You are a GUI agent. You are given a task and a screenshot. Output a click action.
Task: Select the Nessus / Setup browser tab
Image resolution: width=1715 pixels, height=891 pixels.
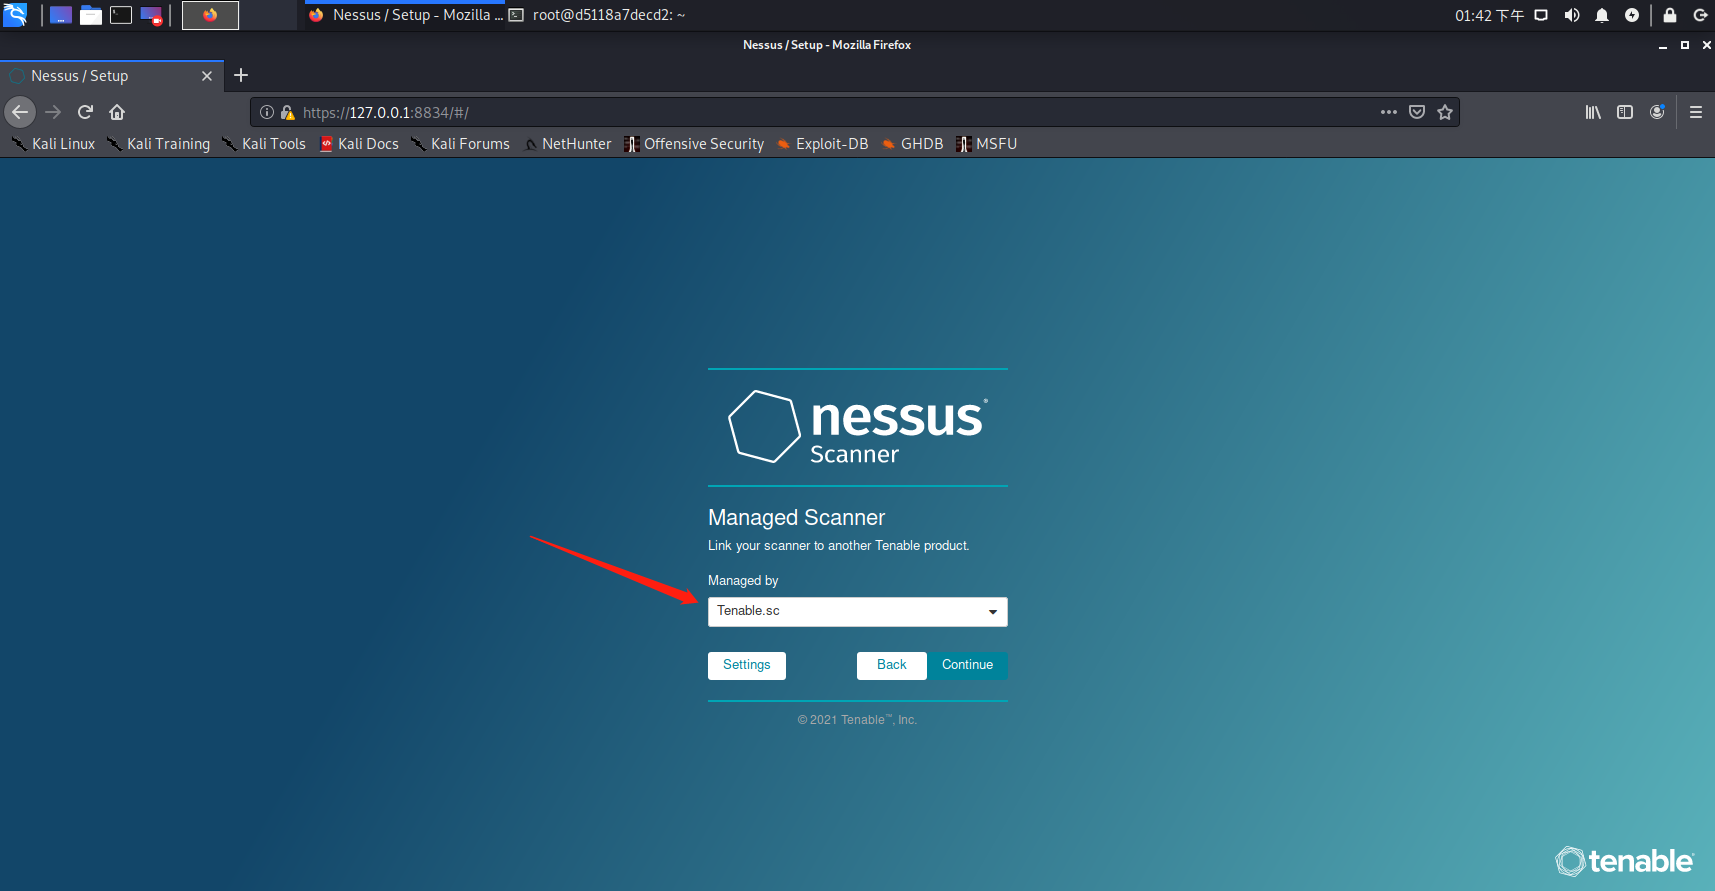[x=111, y=76]
